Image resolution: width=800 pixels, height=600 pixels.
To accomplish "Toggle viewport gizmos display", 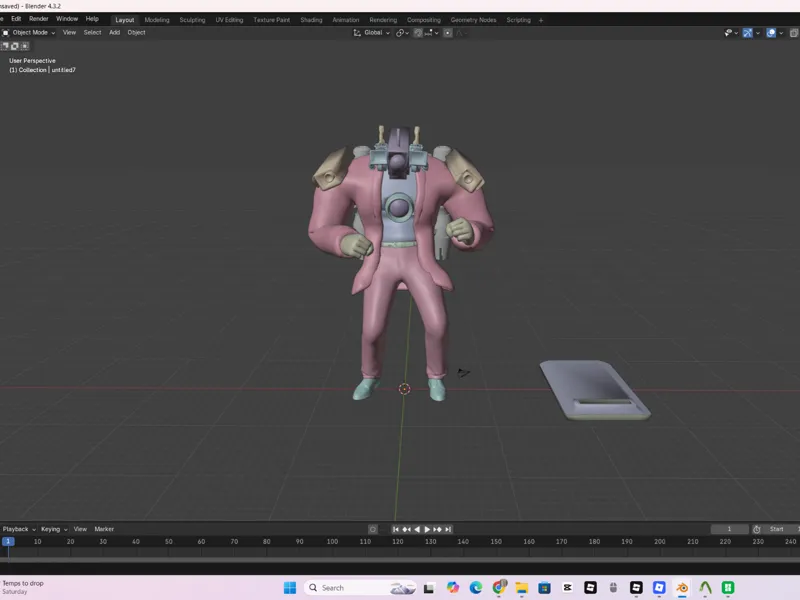I will [x=747, y=33].
